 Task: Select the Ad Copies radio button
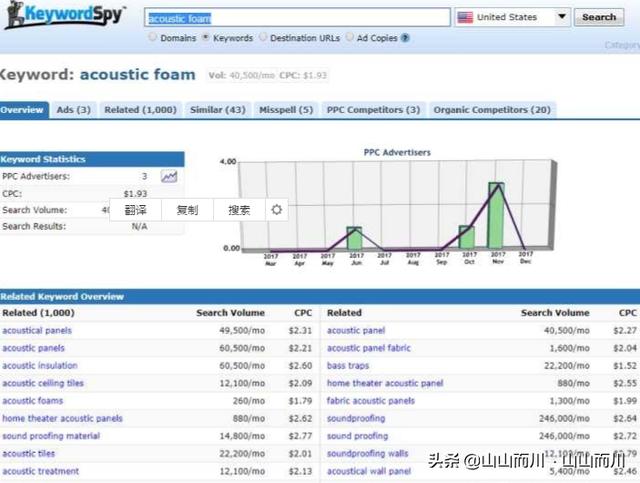(349, 38)
